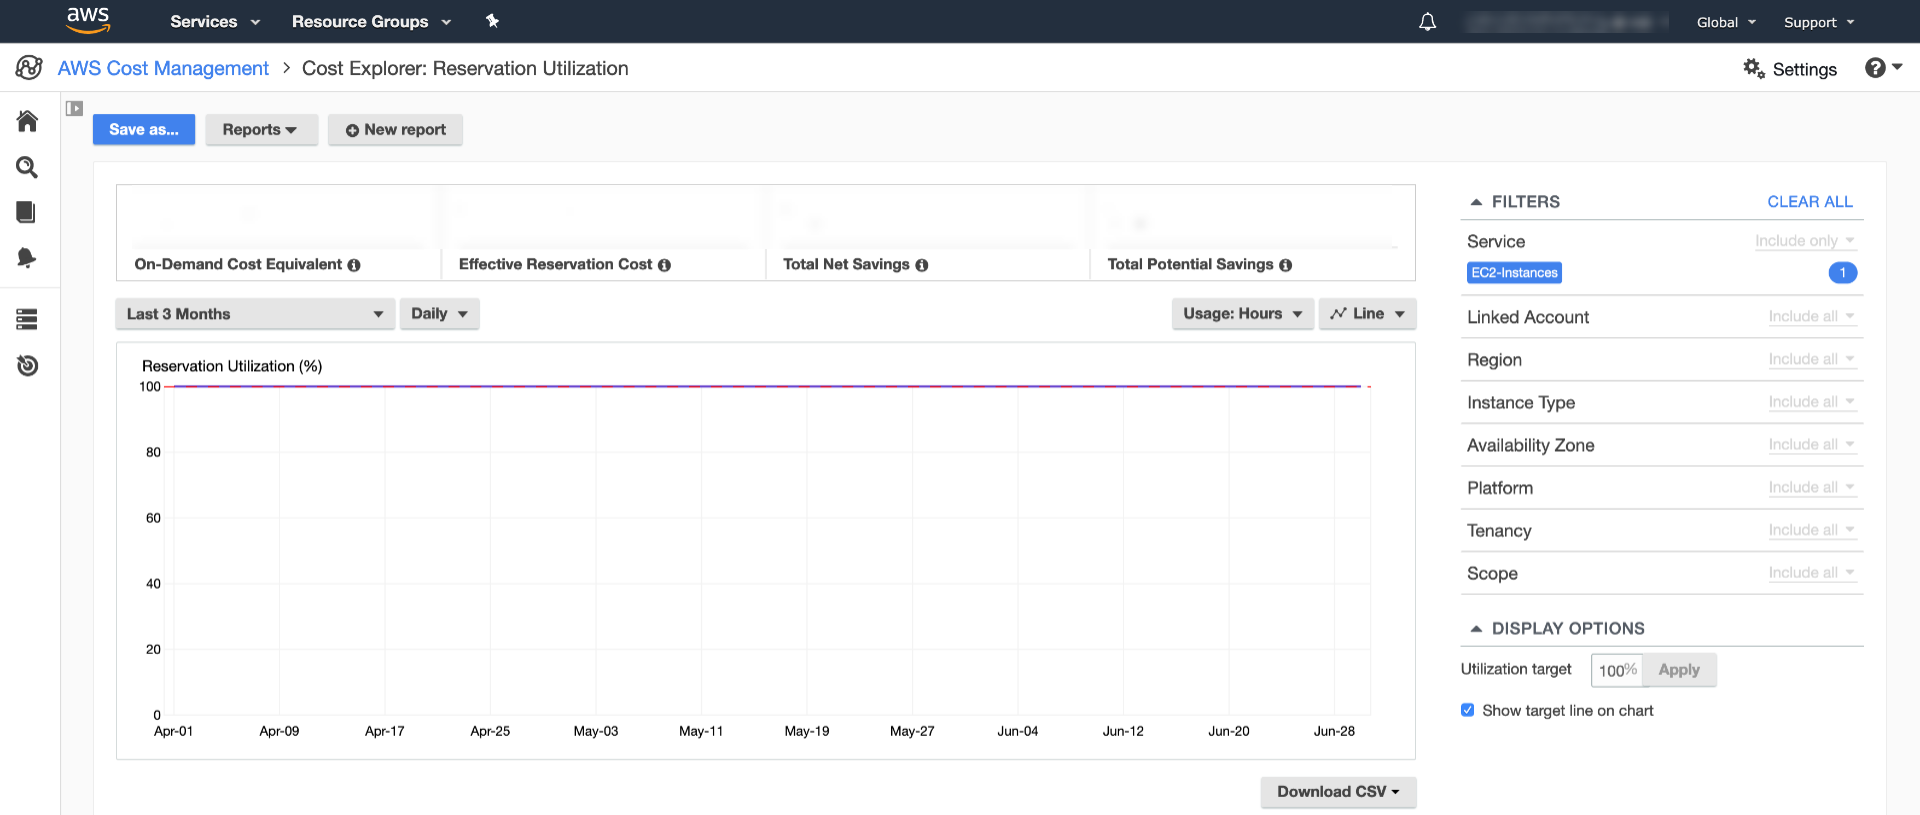The image size is (1920, 815).
Task: Open the Usage: Hours dropdown
Action: tap(1242, 314)
